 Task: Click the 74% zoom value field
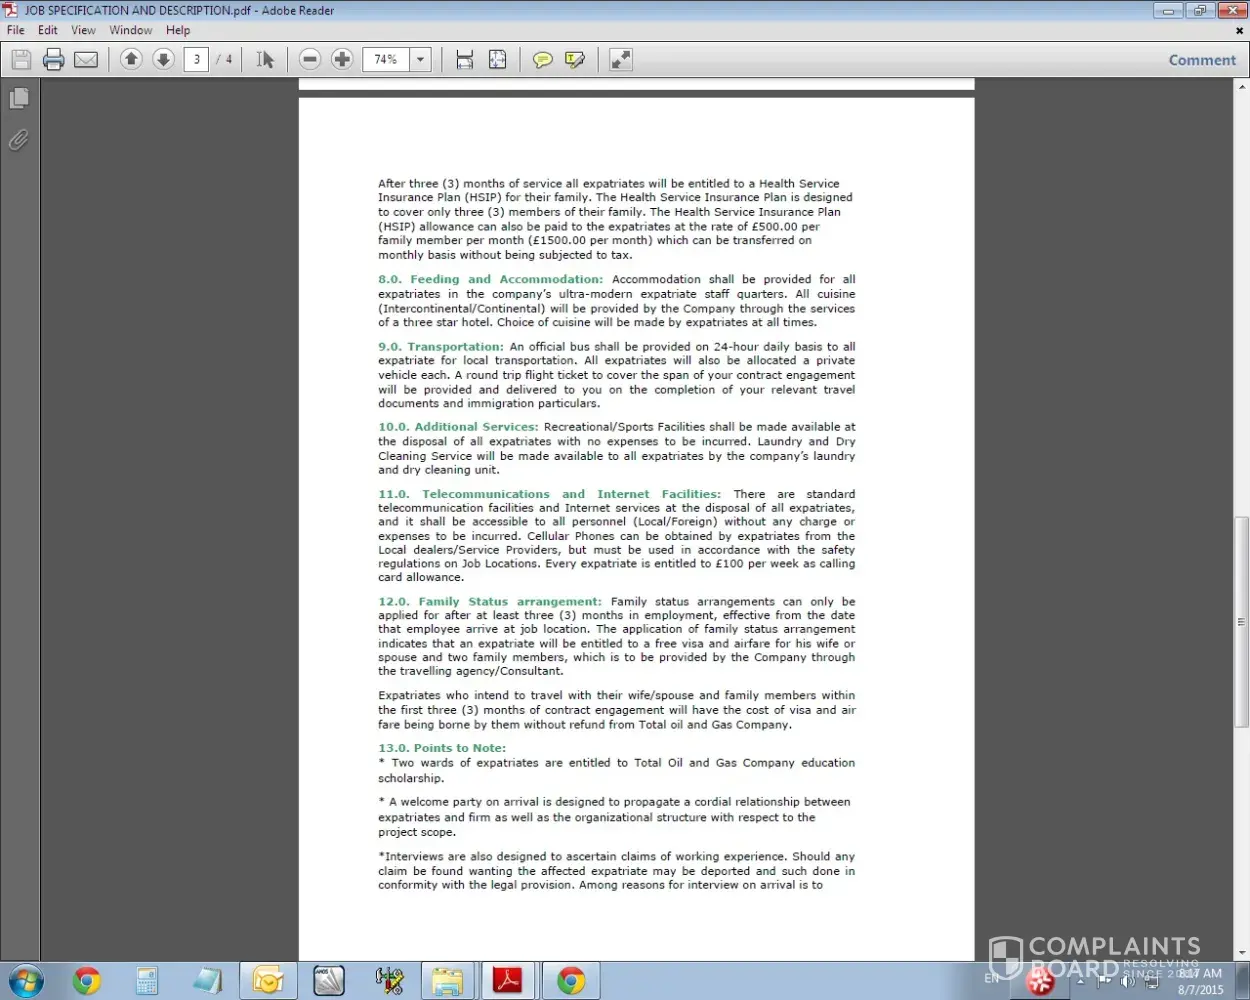386,59
